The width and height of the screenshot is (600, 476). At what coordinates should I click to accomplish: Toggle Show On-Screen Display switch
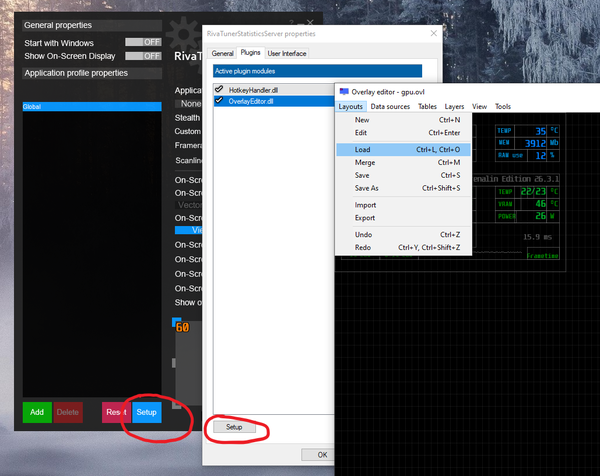143,56
